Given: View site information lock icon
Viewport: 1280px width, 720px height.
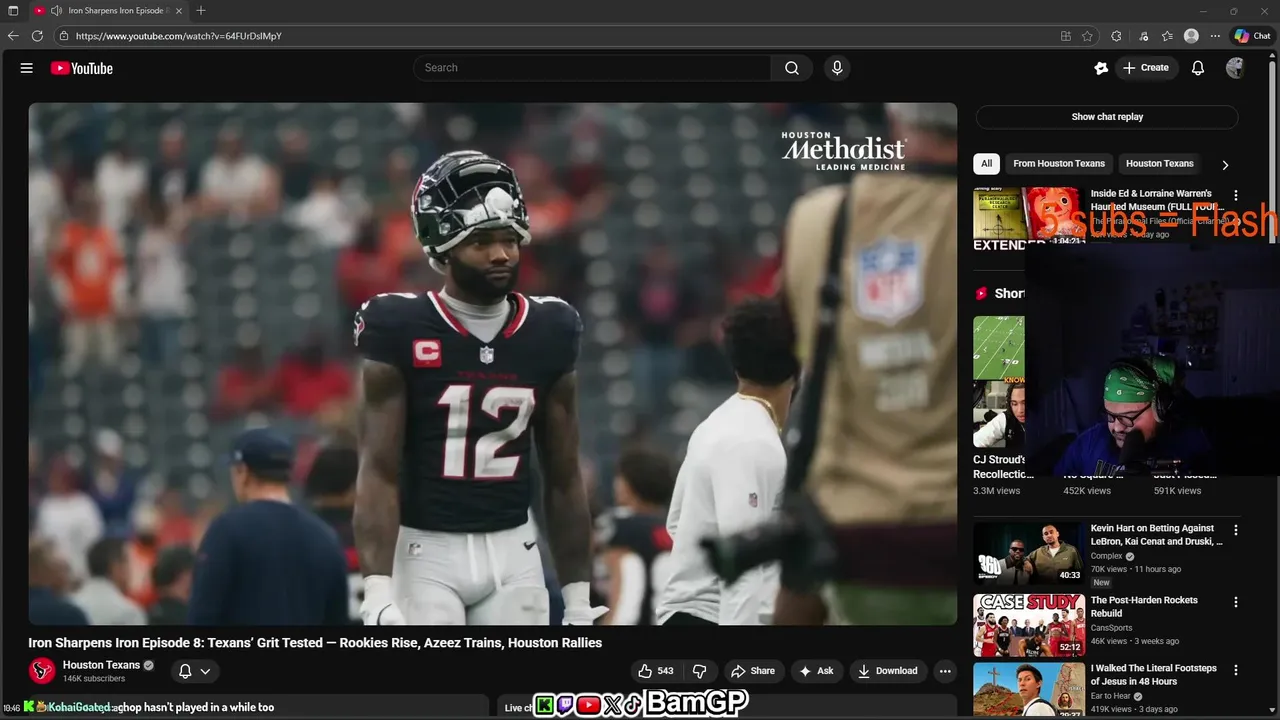Looking at the screenshot, I should point(64,36).
